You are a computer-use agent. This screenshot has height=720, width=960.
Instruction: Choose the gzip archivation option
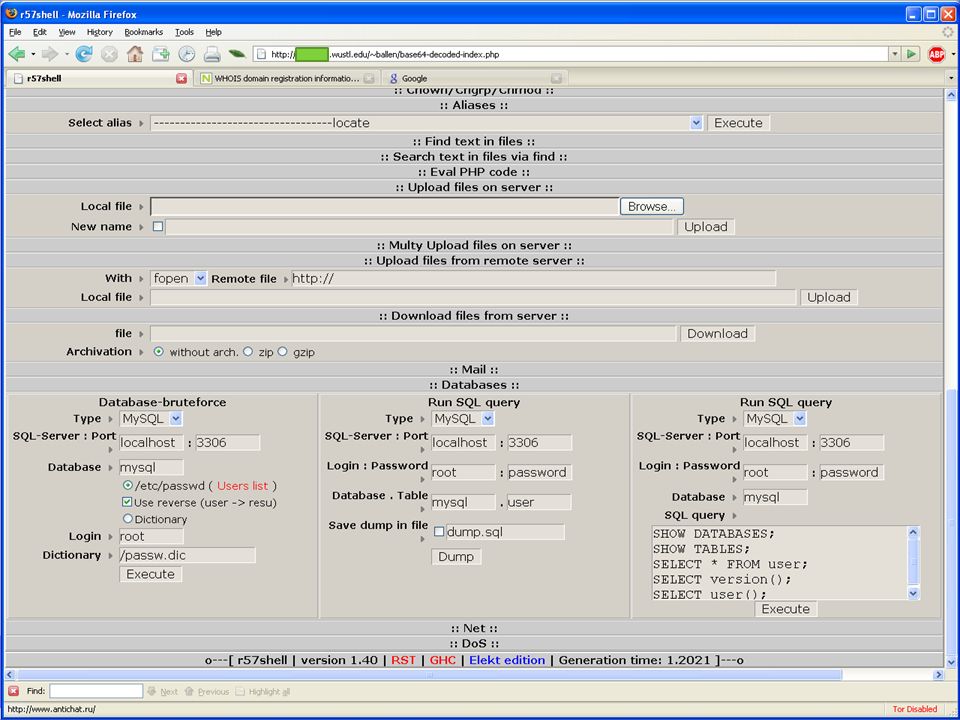pyautogui.click(x=282, y=352)
